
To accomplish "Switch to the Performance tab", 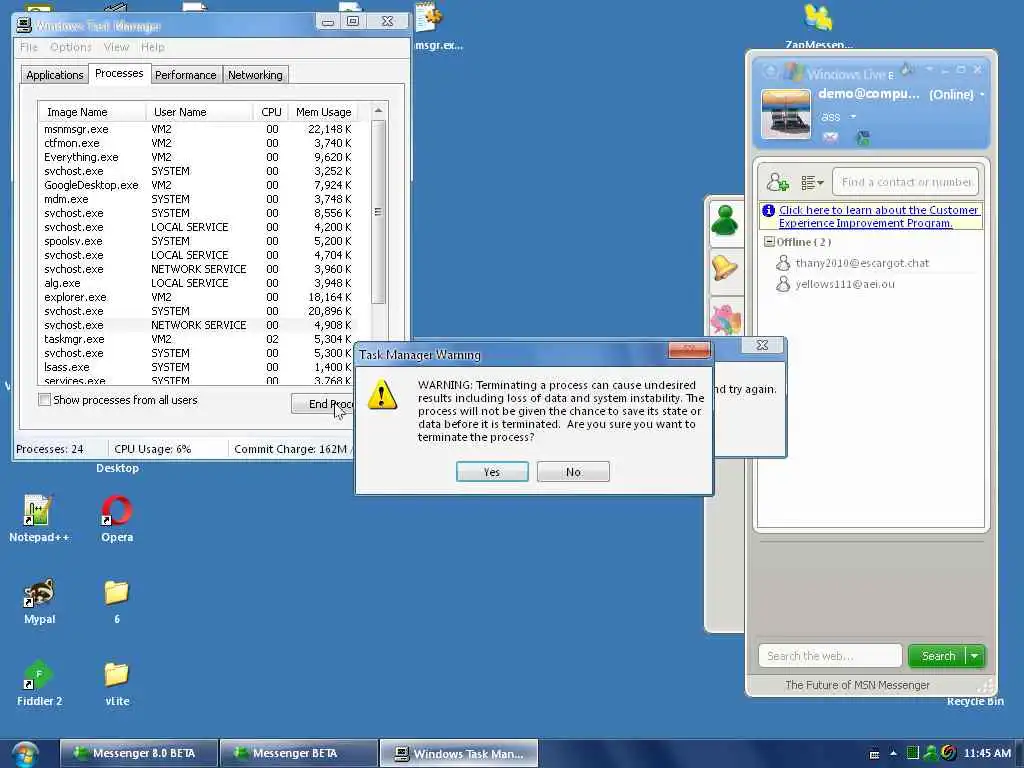I will click(185, 74).
